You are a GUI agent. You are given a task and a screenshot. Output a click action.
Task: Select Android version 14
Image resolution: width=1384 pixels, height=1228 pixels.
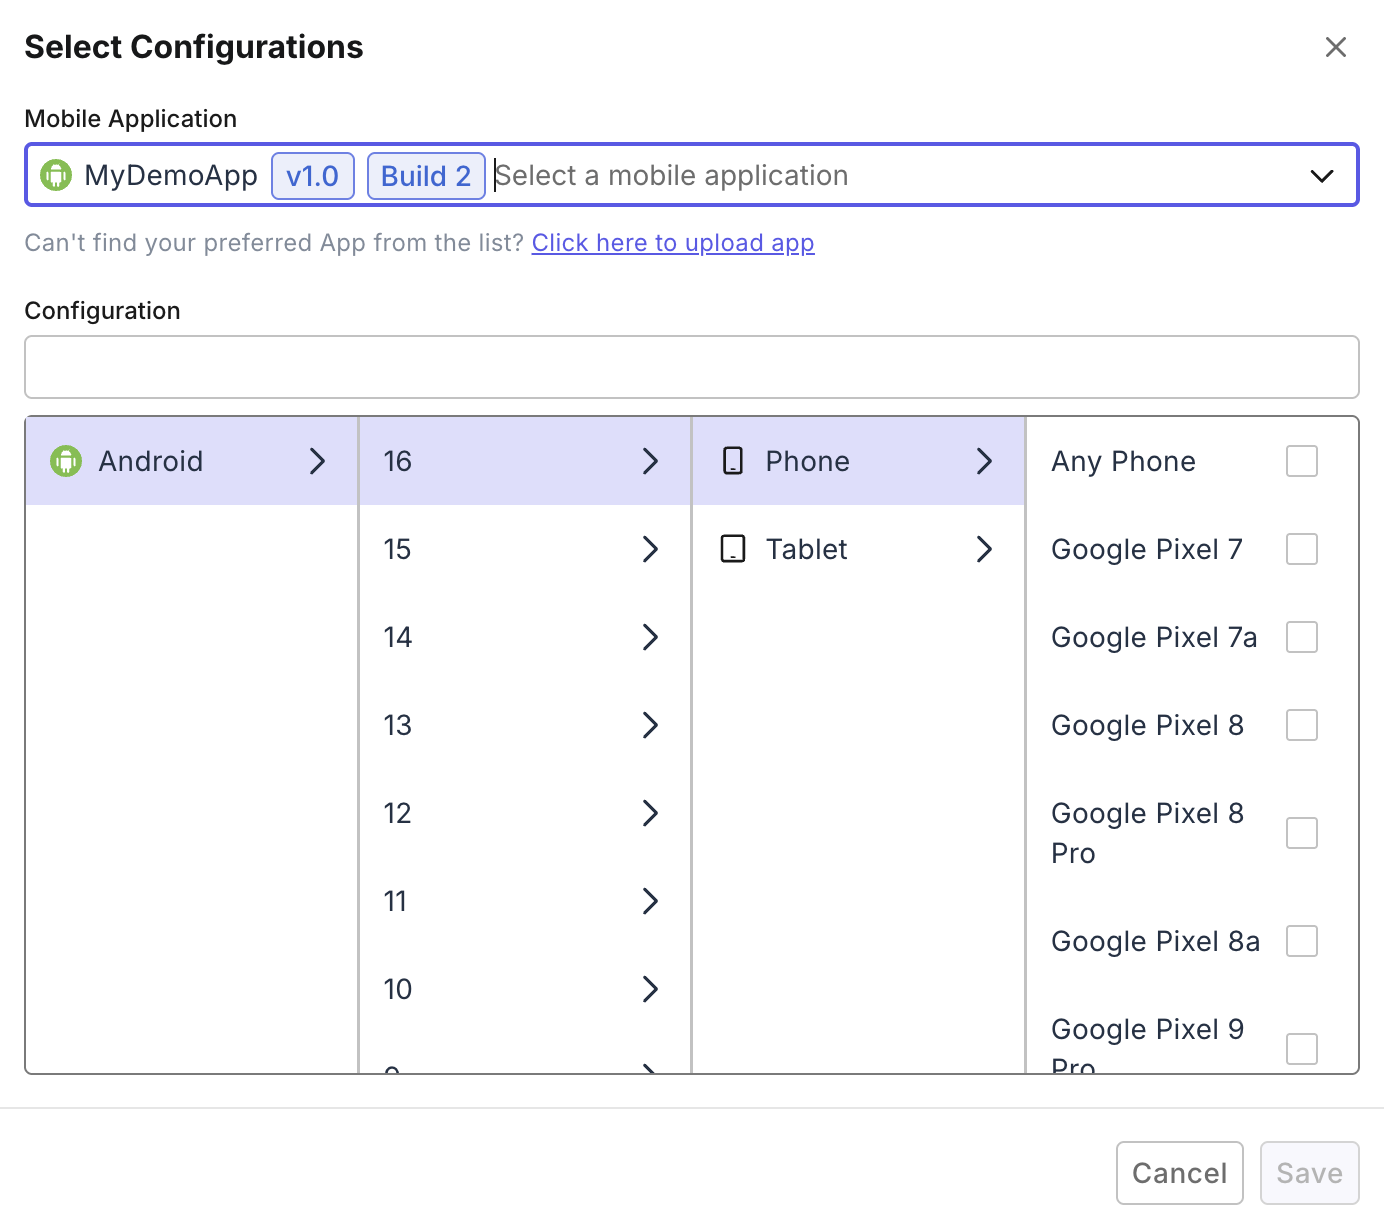click(x=525, y=637)
